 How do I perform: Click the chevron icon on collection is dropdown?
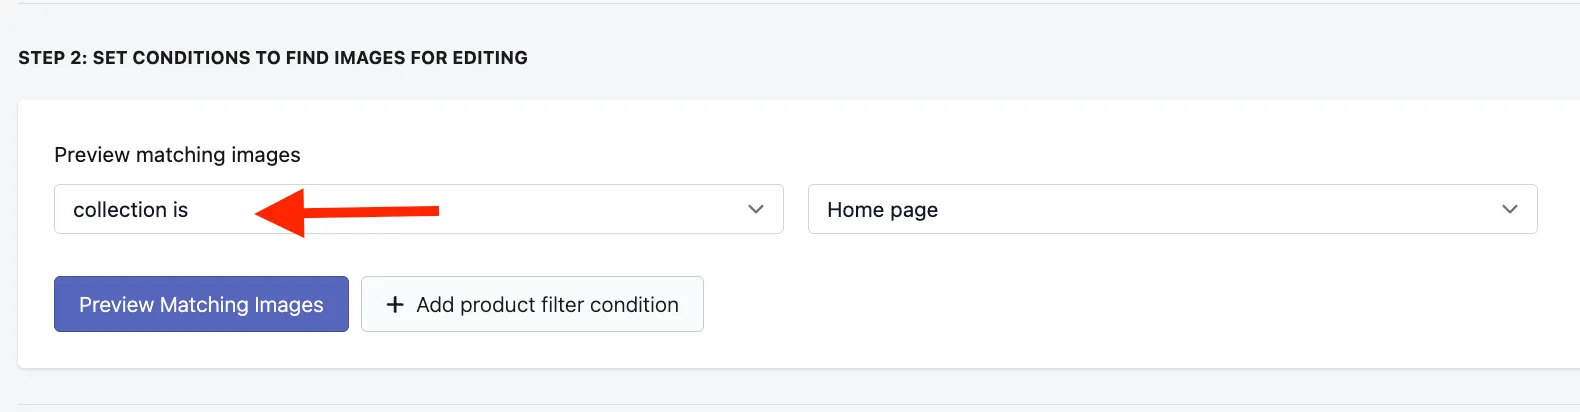click(x=756, y=209)
